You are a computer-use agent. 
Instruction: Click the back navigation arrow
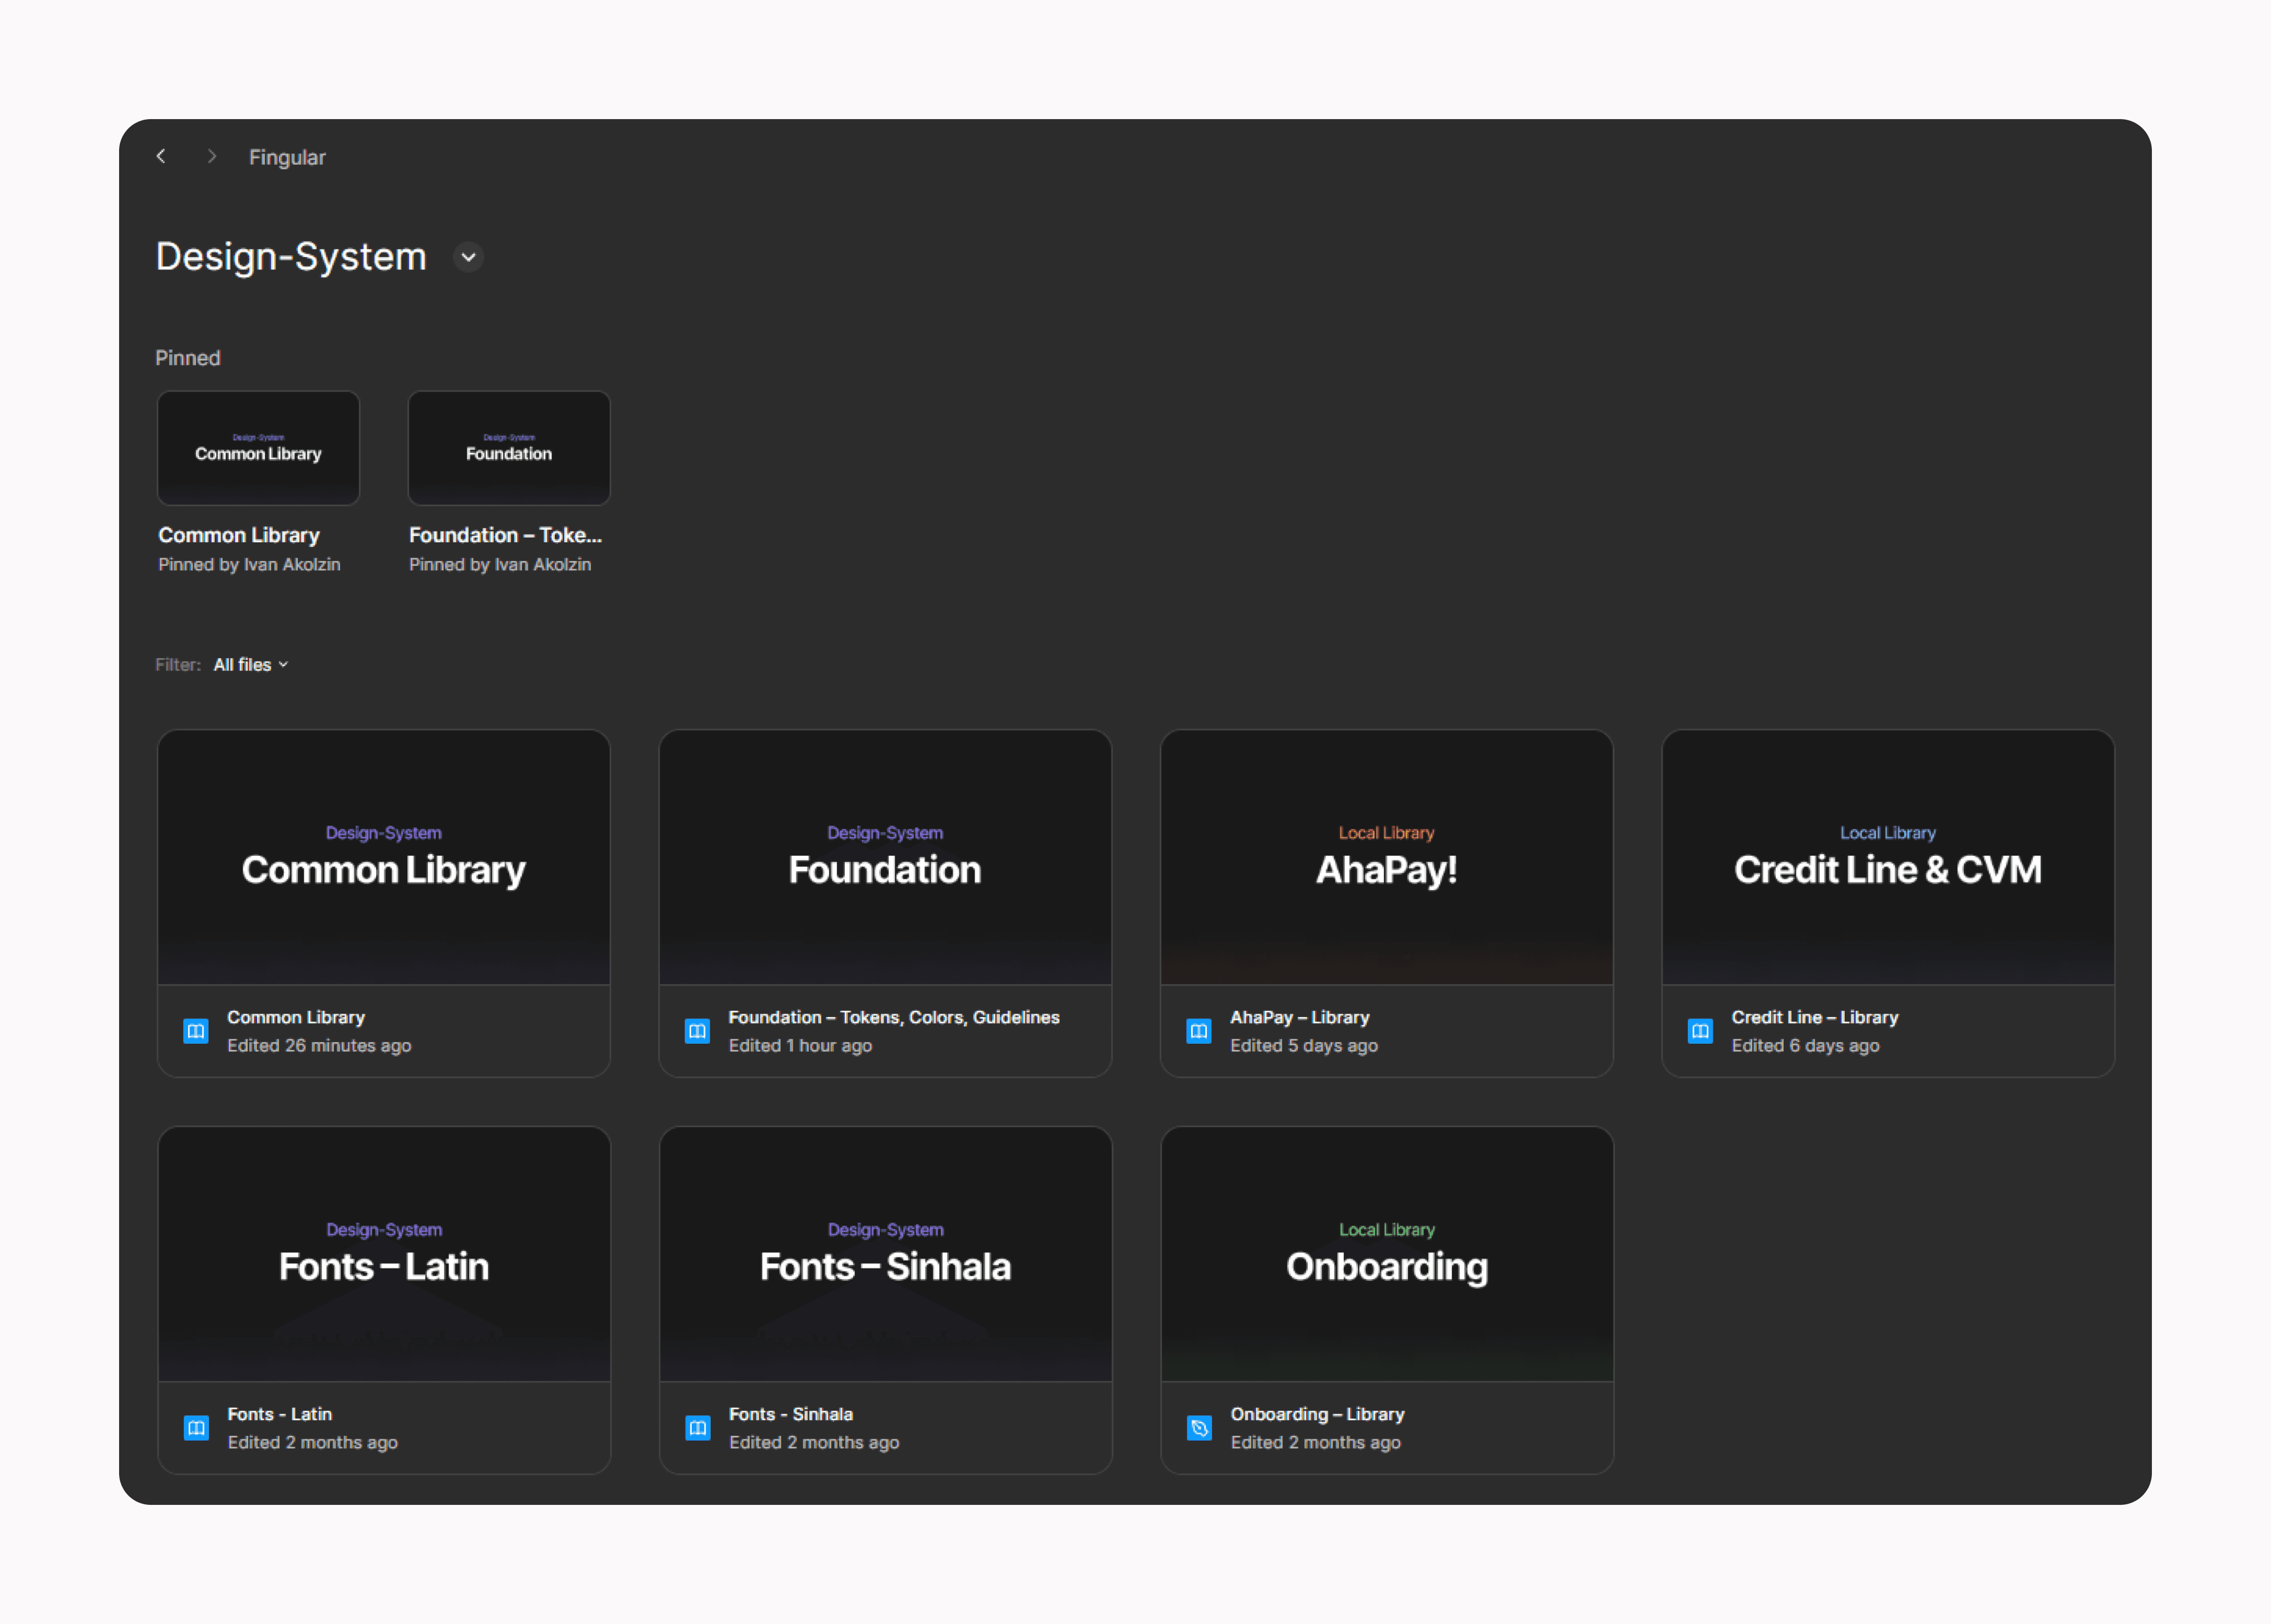pos(161,156)
